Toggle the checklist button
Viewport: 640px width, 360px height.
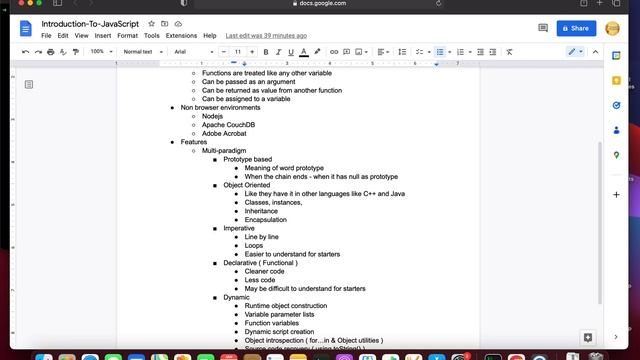[419, 52]
